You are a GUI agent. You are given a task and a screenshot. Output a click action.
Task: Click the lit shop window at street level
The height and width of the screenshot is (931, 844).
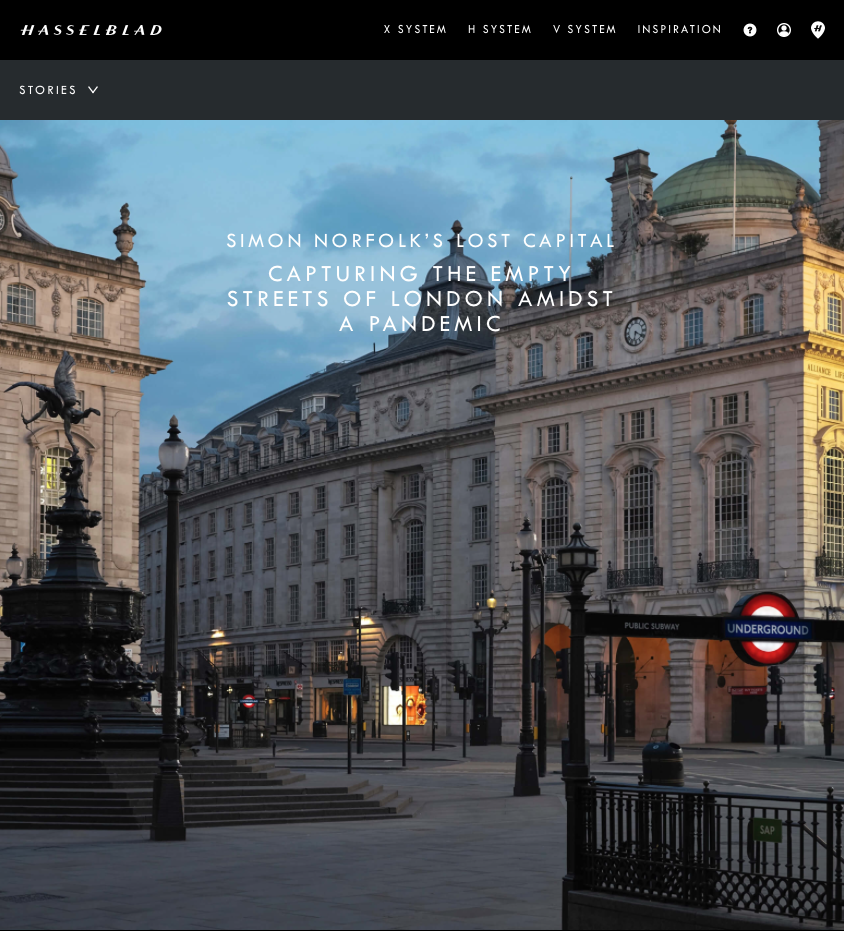[x=405, y=704]
